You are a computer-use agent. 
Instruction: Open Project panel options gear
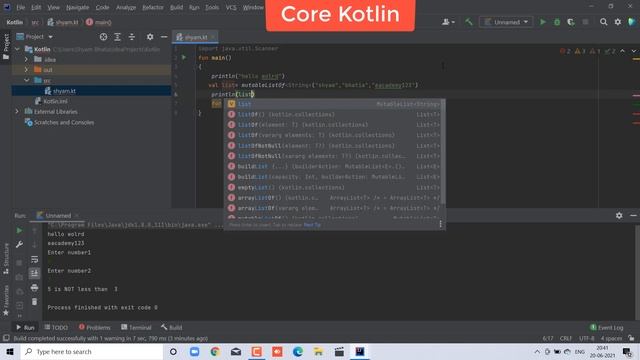pos(150,37)
